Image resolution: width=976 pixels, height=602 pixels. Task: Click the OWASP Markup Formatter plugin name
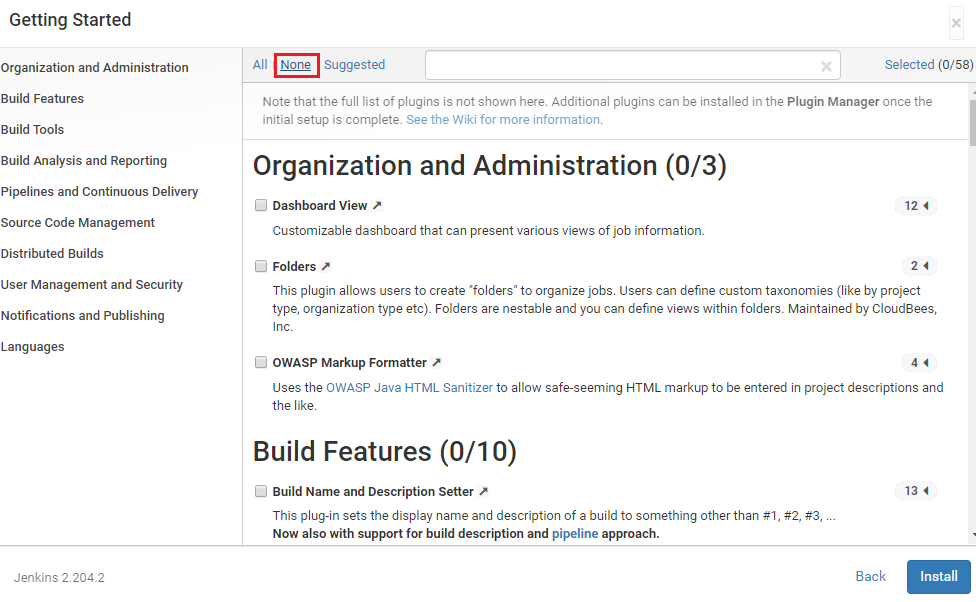[x=350, y=362]
